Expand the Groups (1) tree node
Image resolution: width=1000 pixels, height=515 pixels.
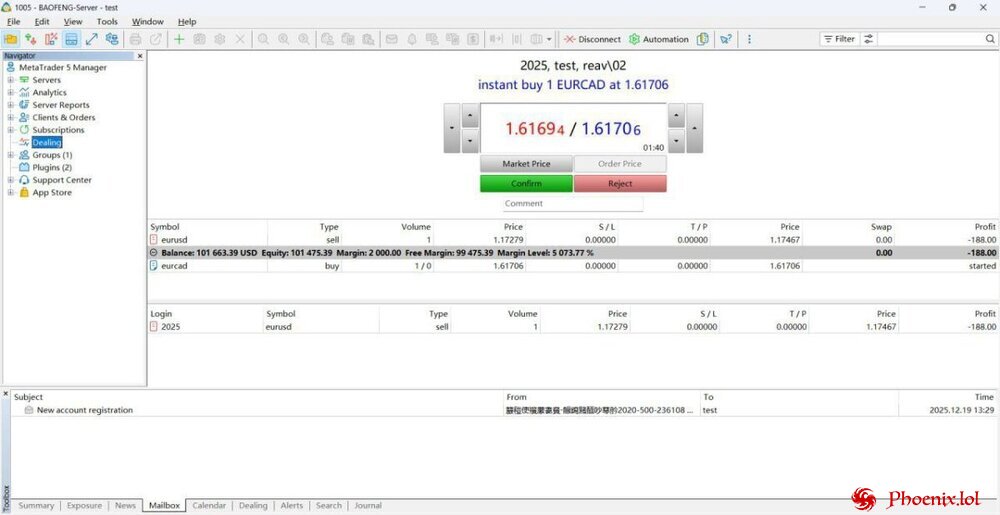click(x=10, y=155)
